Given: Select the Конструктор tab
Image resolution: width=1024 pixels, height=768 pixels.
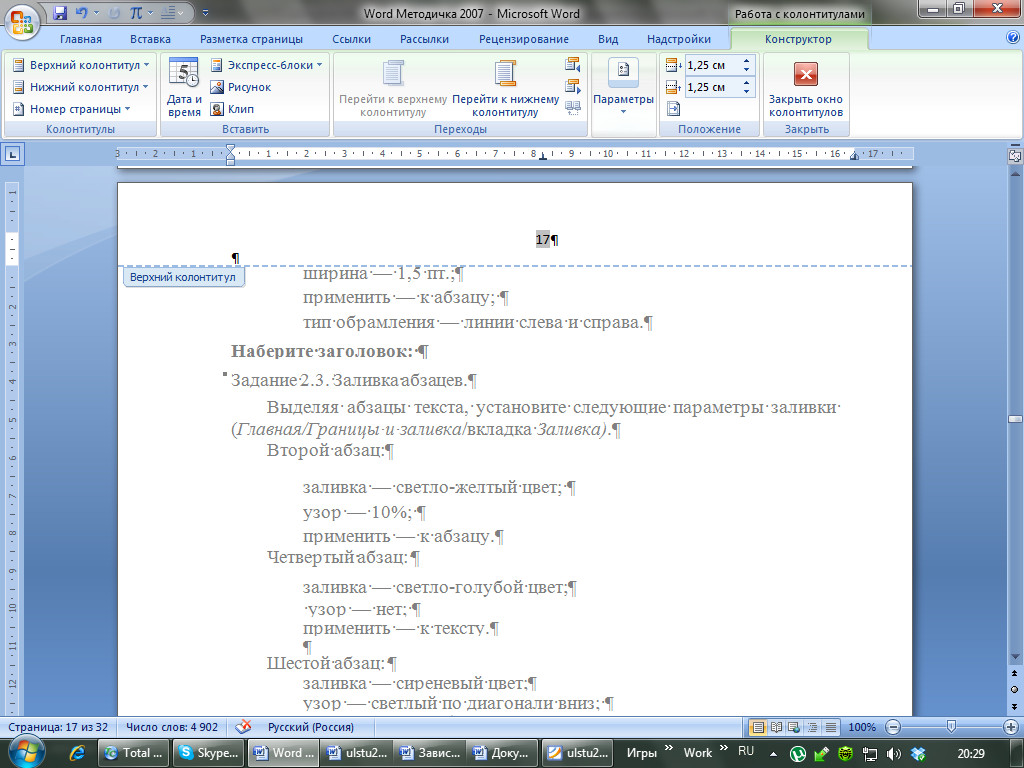Looking at the screenshot, I should click(798, 39).
